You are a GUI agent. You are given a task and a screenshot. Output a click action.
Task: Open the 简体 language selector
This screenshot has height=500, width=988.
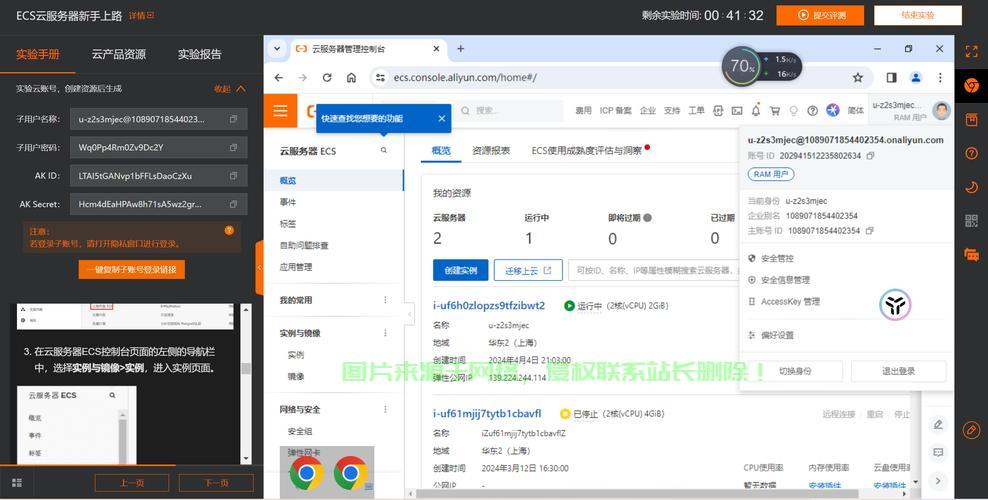click(856, 111)
